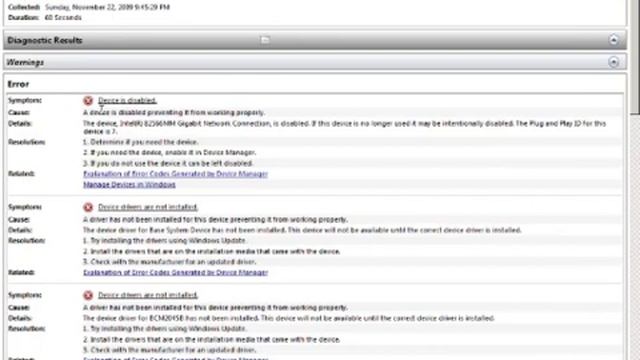Open the Manage Devices in Windows link
This screenshot has width=640, height=360.
[x=129, y=184]
